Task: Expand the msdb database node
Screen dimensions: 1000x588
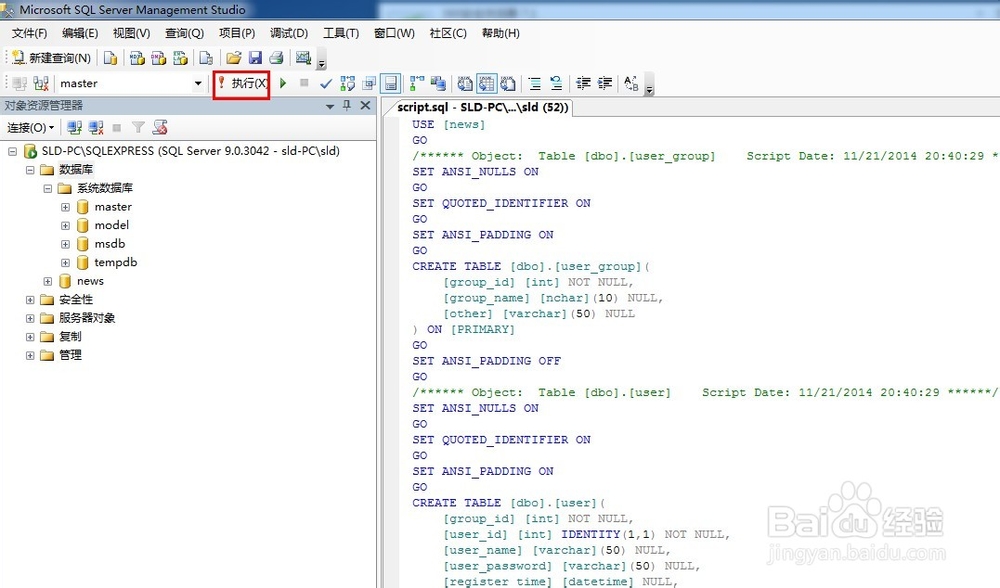Action: pyautogui.click(x=66, y=244)
